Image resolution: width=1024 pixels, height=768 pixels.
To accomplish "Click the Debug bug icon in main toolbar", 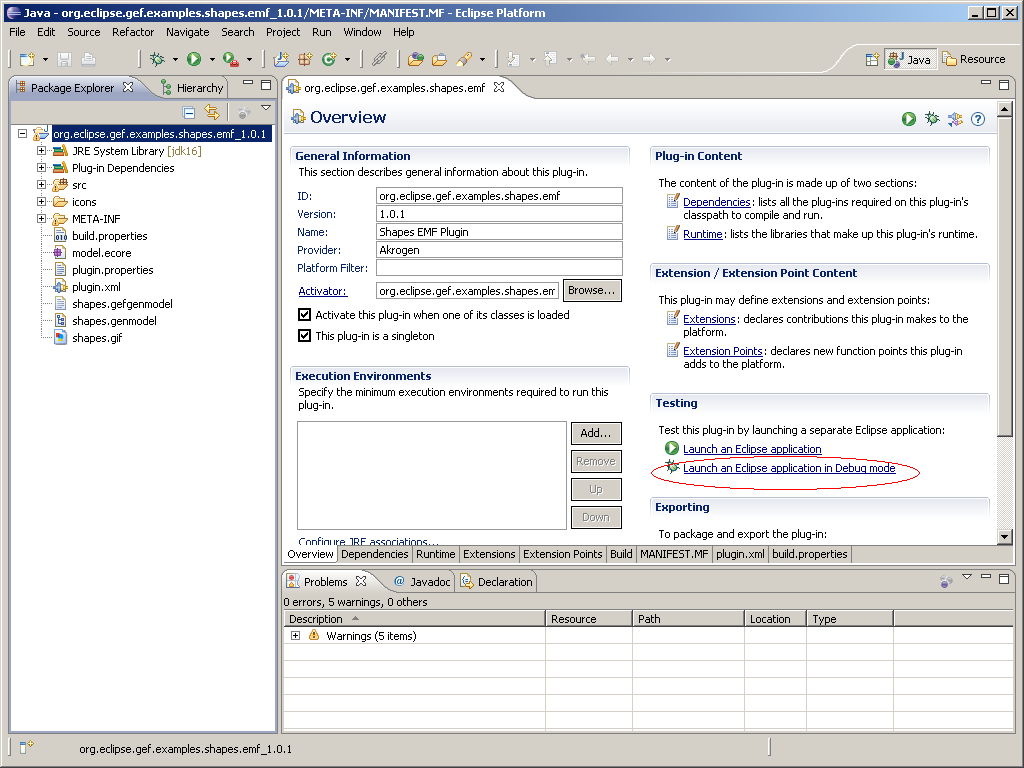I will [157, 60].
